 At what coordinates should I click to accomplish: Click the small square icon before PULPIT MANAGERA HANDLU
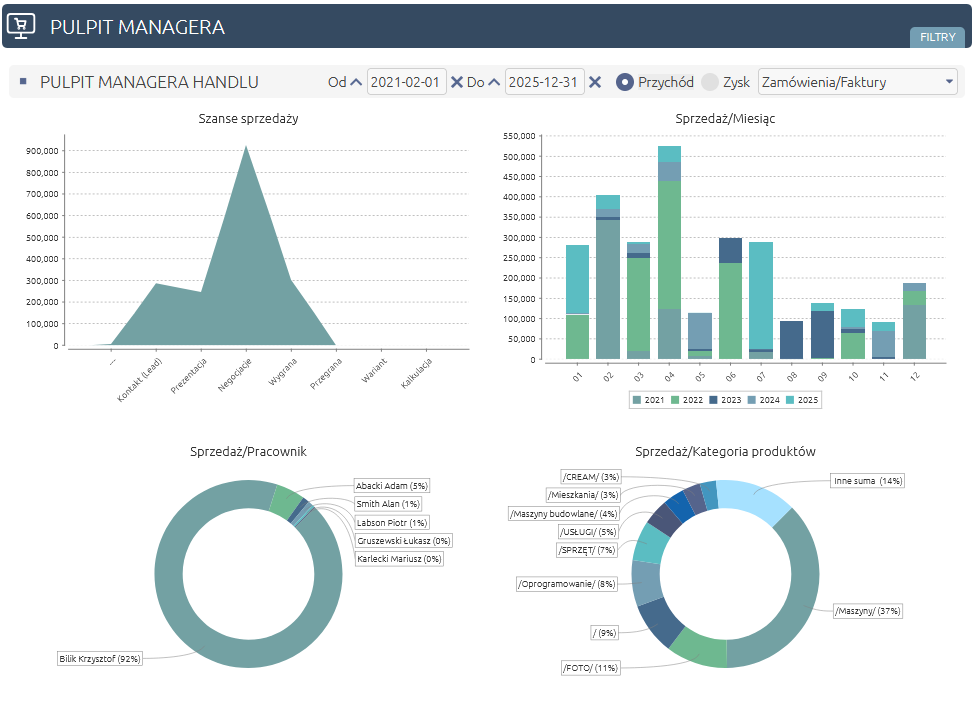24,81
